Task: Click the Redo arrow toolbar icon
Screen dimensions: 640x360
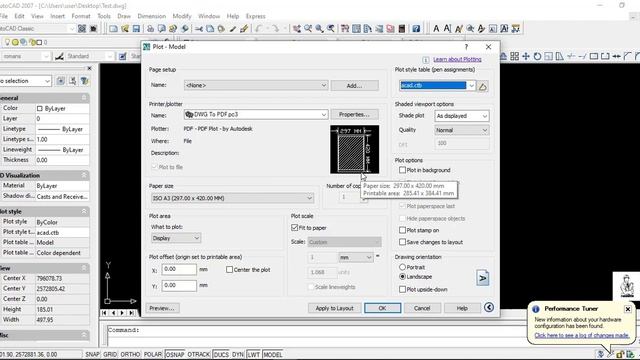Action: click(x=276, y=29)
